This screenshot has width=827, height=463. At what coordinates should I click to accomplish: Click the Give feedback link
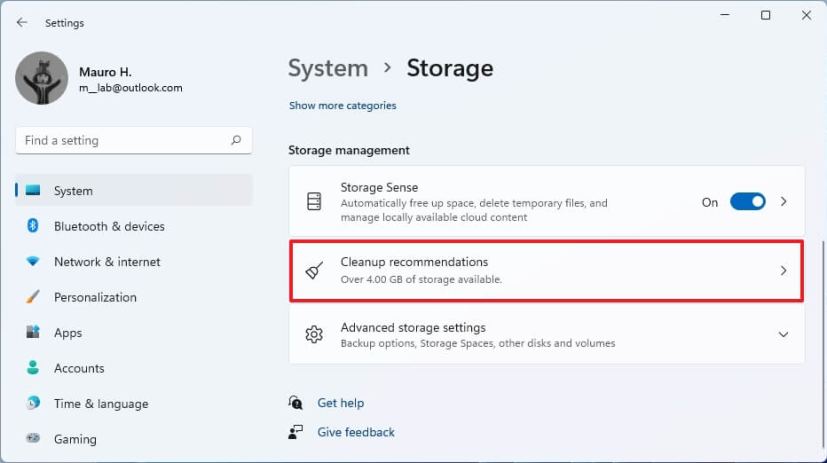[355, 432]
